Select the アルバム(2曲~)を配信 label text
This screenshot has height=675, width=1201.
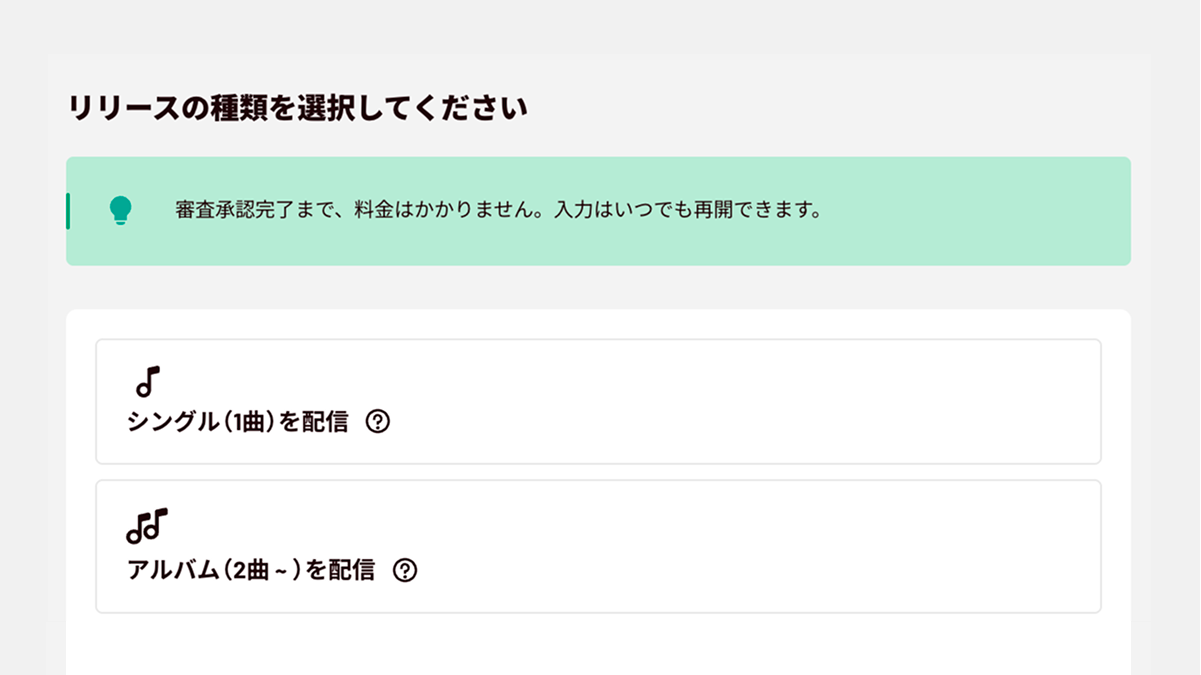coord(251,570)
